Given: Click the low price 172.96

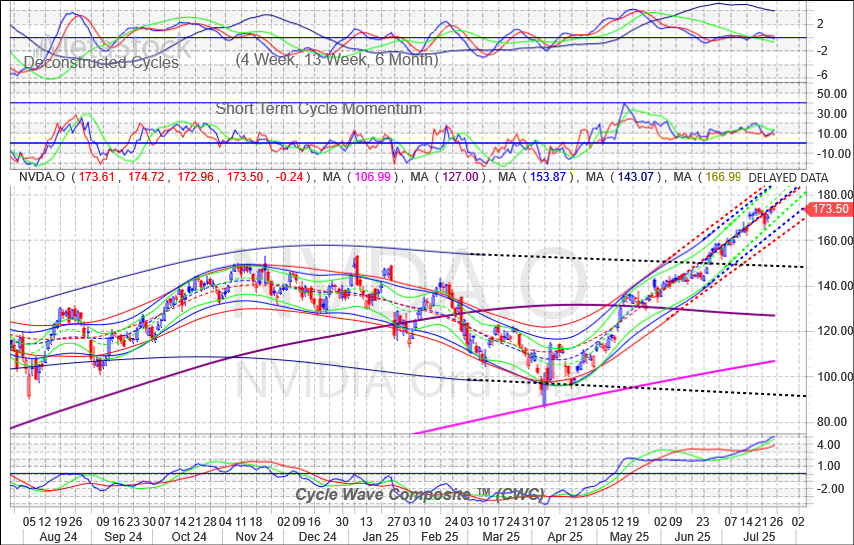Looking at the screenshot, I should pyautogui.click(x=196, y=177).
